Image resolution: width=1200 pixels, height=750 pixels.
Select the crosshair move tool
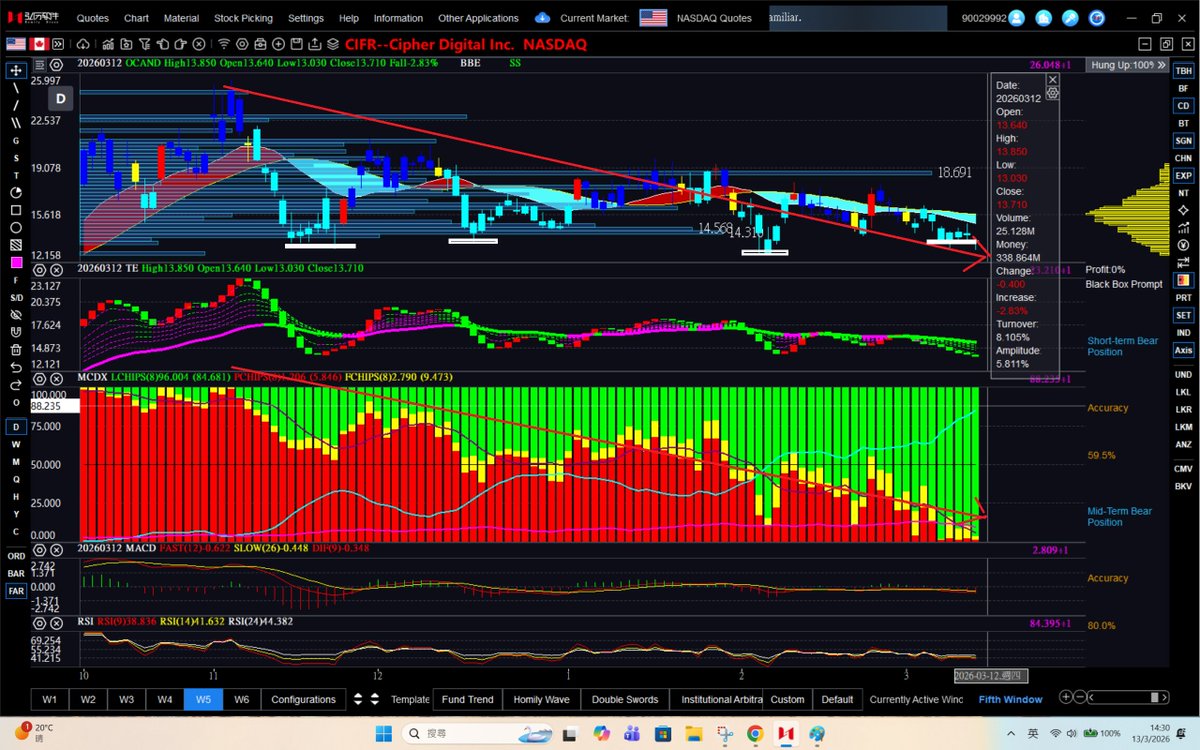[16, 71]
